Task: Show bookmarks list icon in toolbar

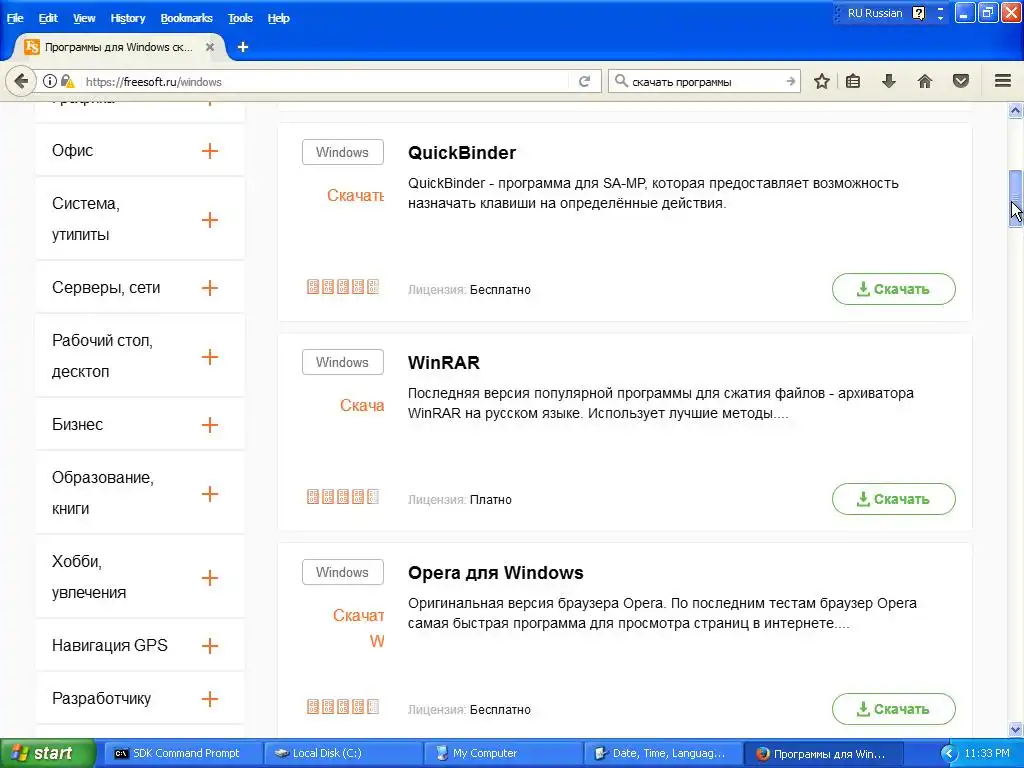Action: 853,81
